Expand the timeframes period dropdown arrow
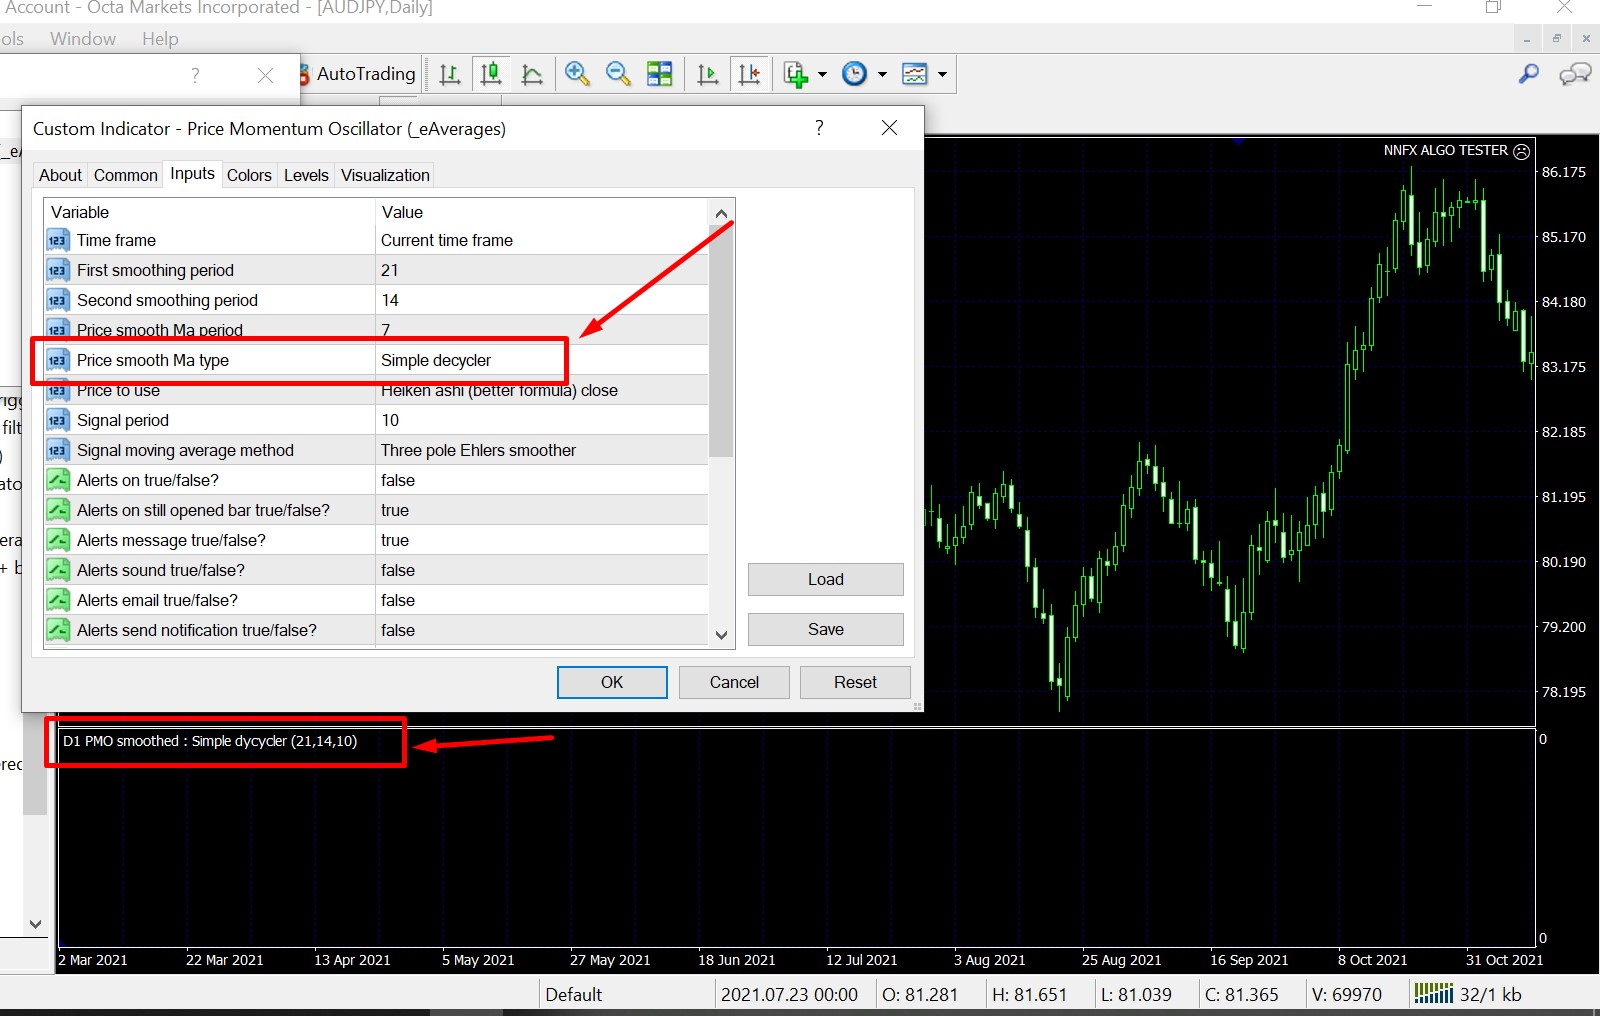This screenshot has width=1600, height=1016. [x=882, y=75]
